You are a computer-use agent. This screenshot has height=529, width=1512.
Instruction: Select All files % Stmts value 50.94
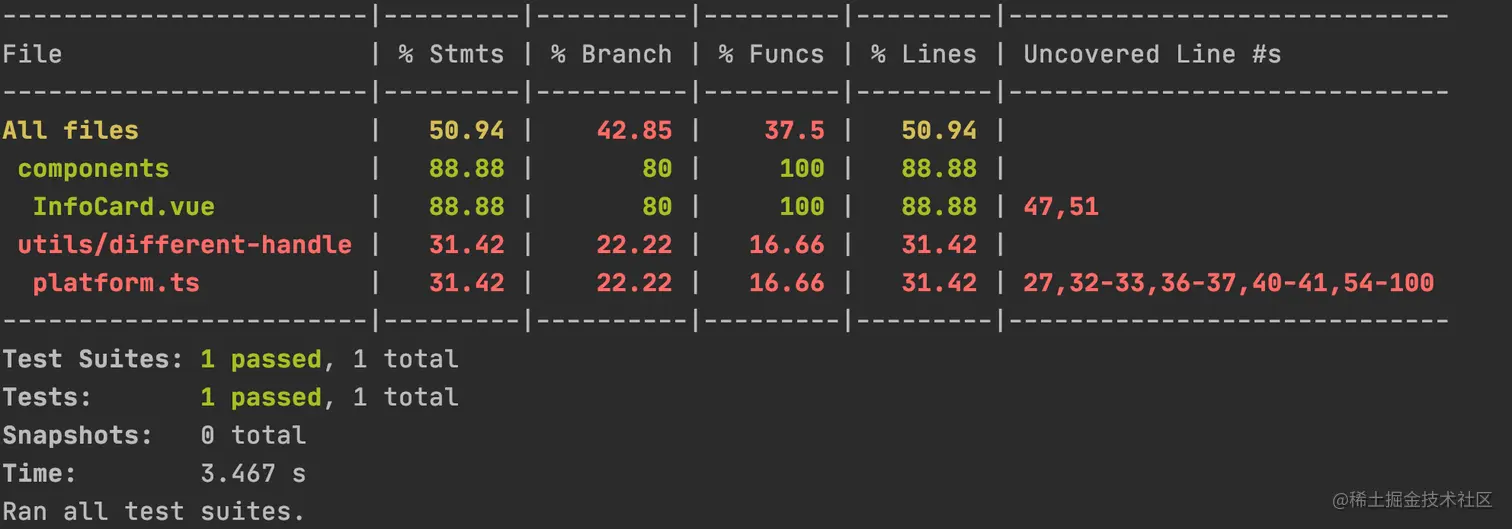pos(467,130)
